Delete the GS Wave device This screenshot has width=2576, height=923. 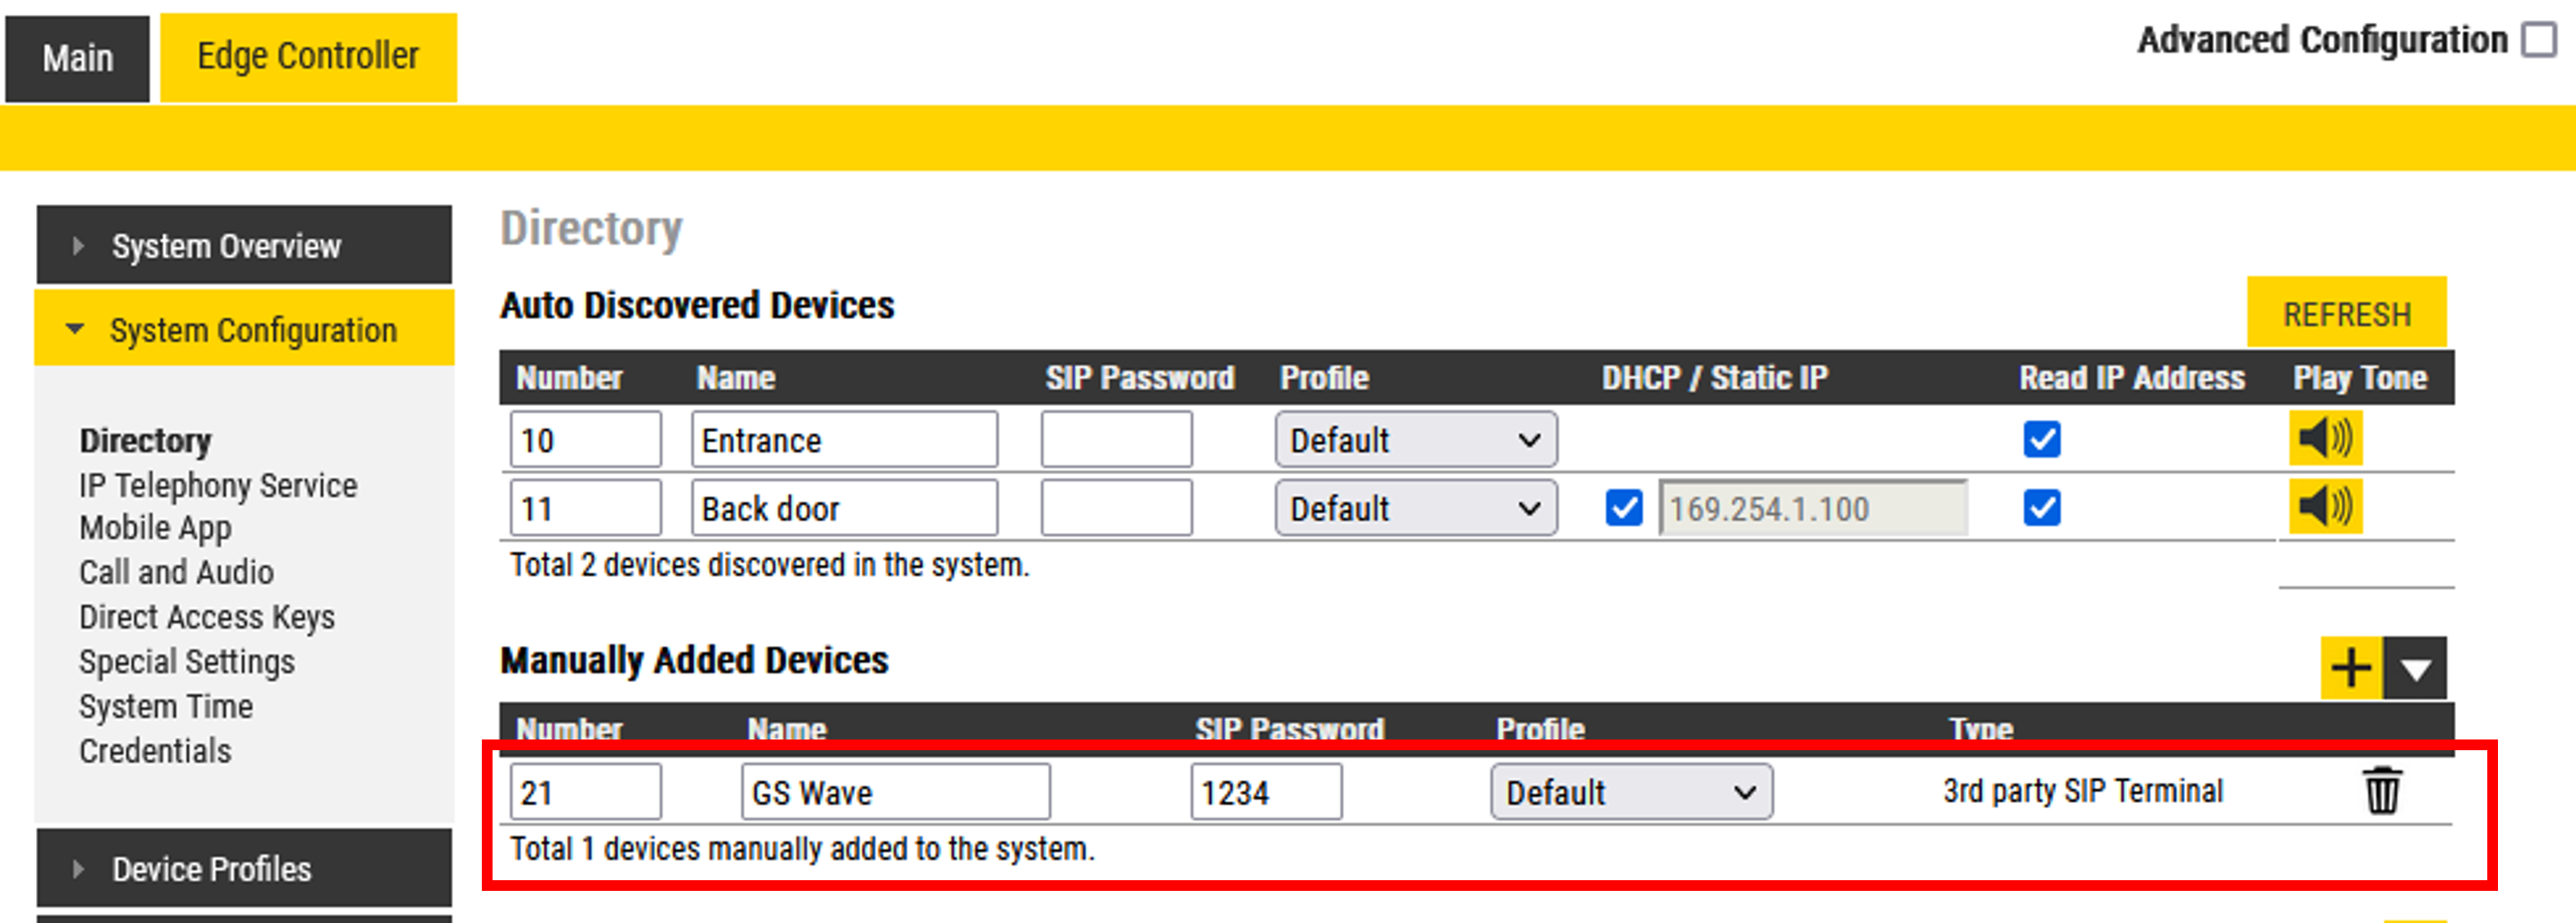click(x=2381, y=791)
